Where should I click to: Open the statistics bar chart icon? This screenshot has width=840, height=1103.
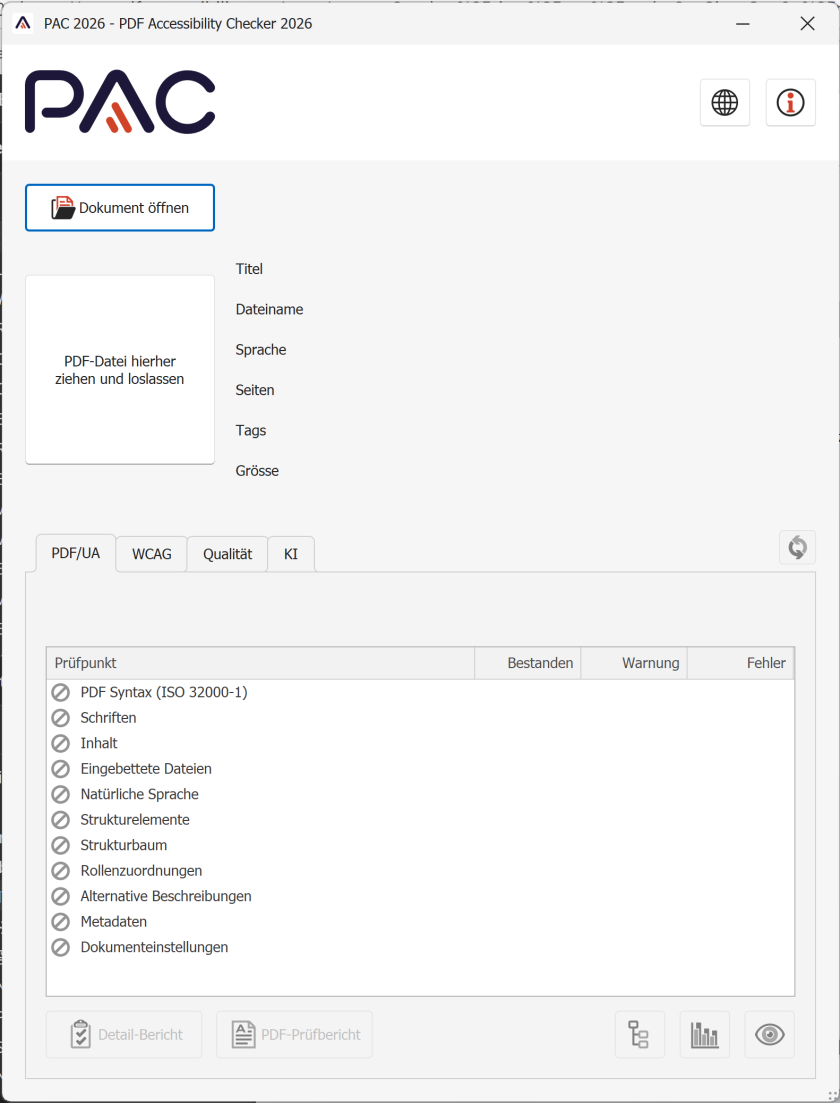click(x=704, y=1034)
